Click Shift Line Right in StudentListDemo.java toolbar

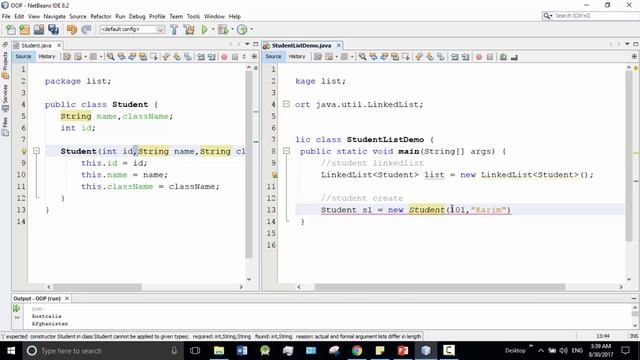[465, 57]
